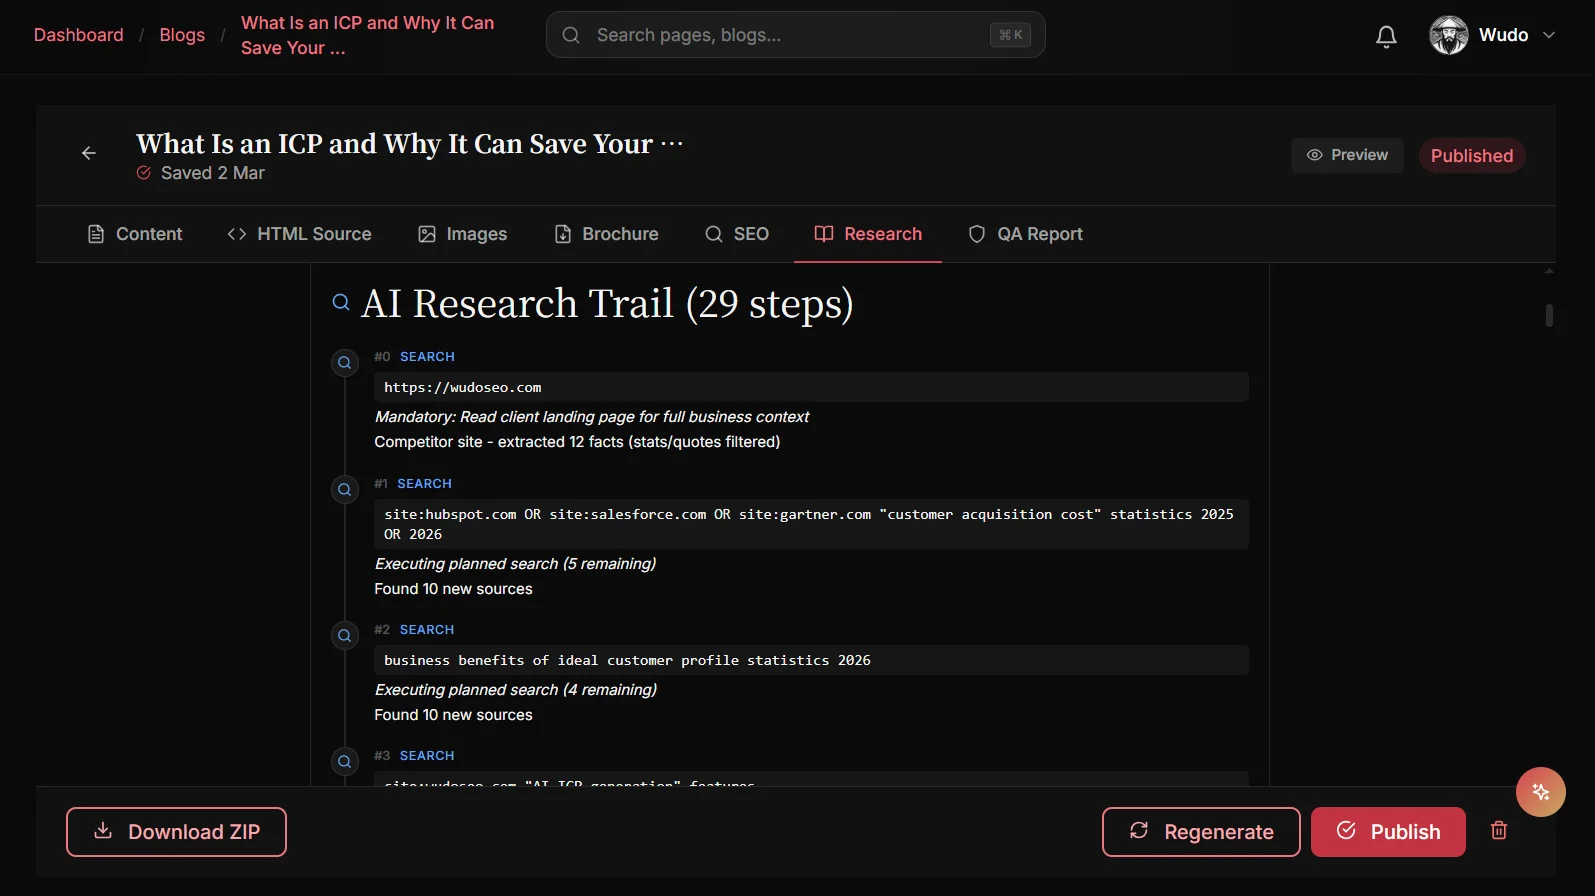The image size is (1595, 896).
Task: Click 'Found 10 new sources' under step #2
Action: [x=454, y=715]
